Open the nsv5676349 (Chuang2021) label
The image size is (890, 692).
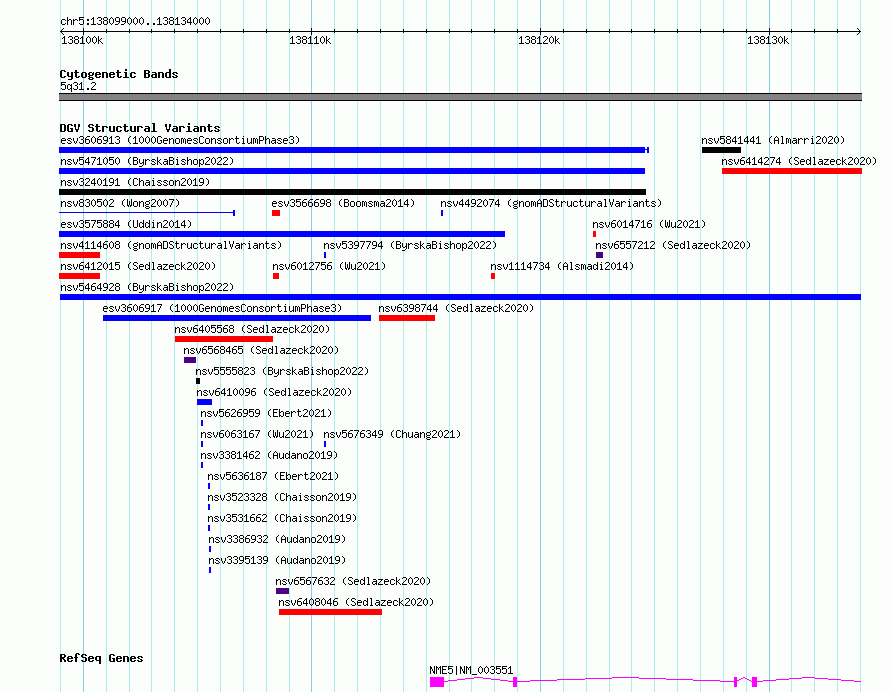coord(392,434)
